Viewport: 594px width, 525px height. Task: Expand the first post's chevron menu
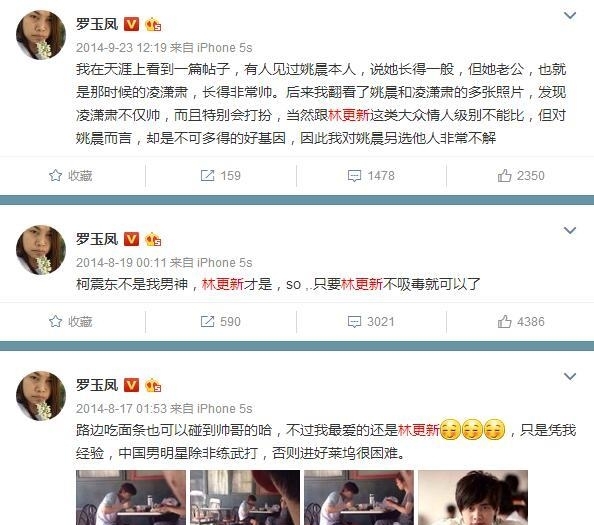coord(570,16)
